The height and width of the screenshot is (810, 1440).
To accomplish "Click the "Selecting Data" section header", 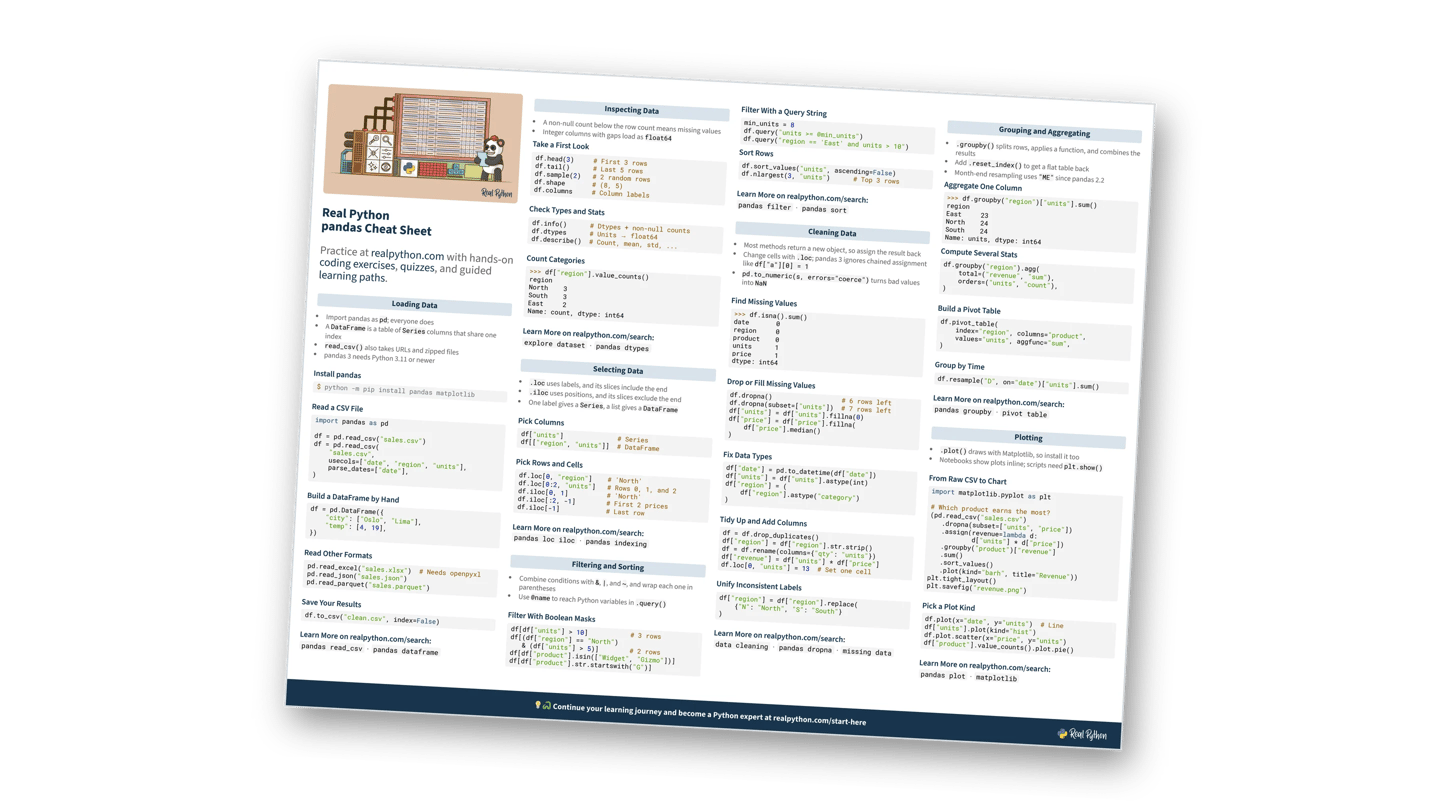I will (618, 370).
